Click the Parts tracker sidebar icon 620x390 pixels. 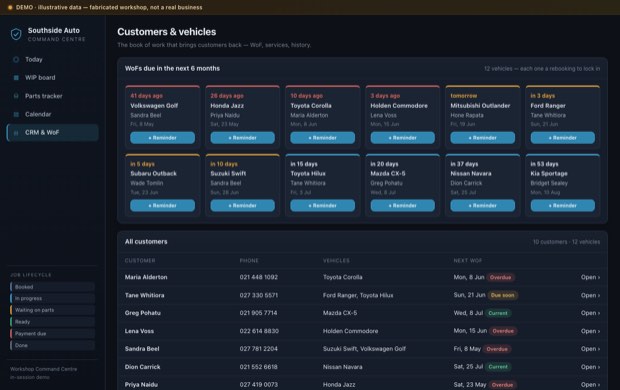16,96
